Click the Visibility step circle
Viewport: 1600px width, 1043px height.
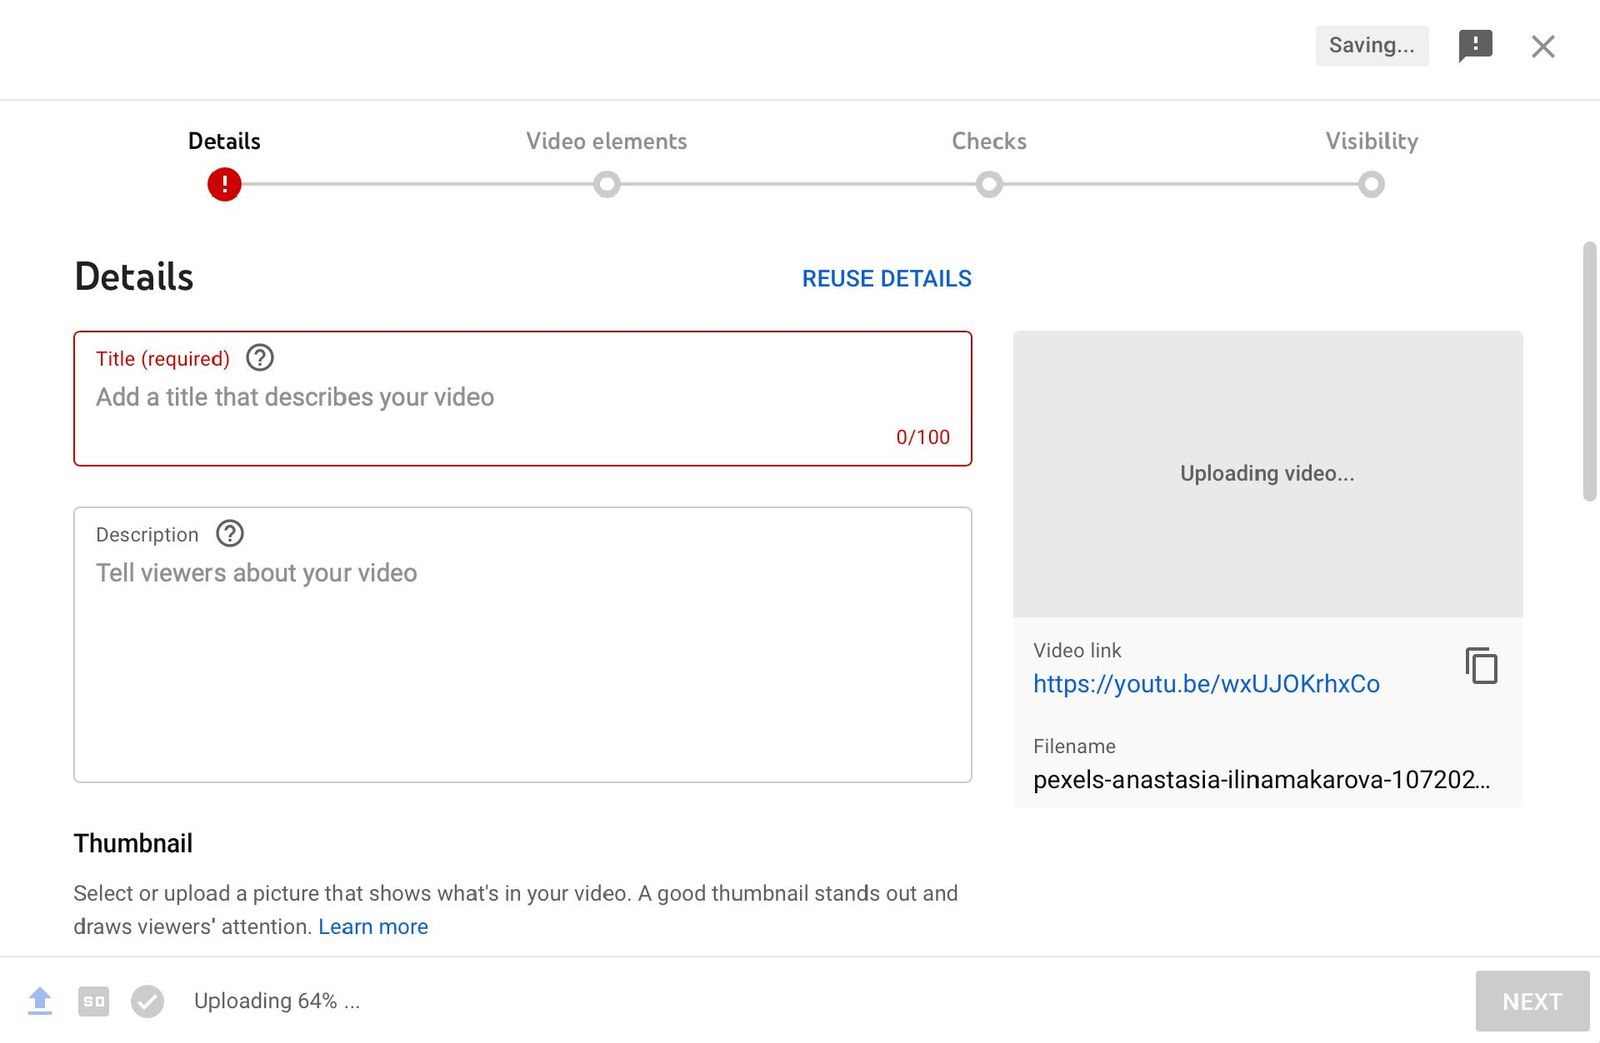tap(1372, 185)
